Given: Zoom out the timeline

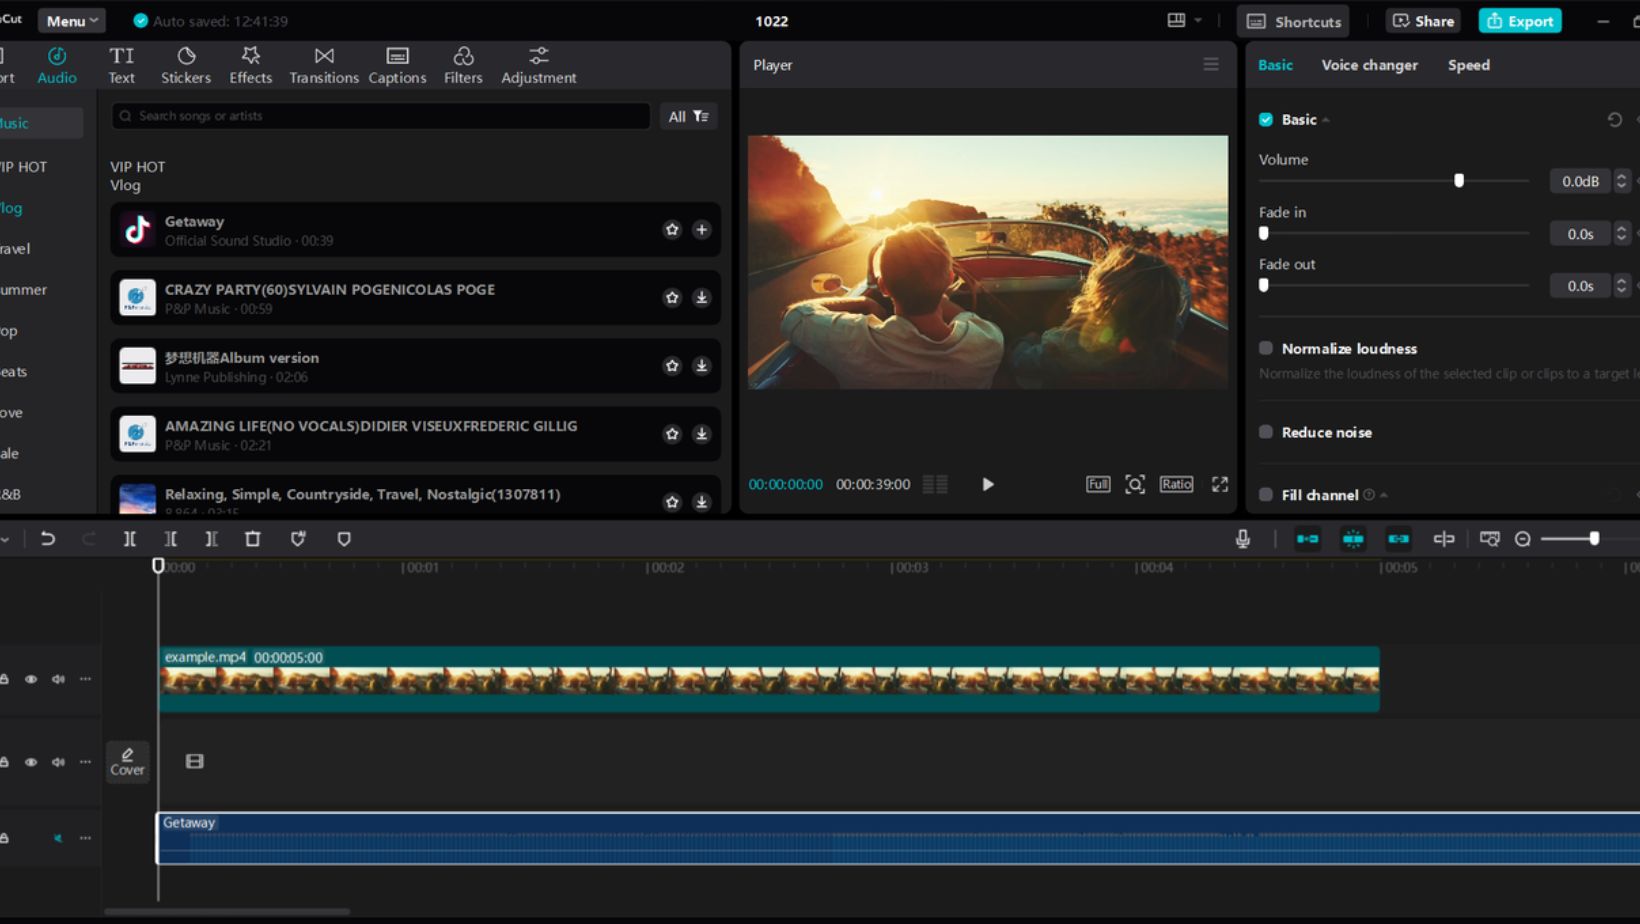Looking at the screenshot, I should click(x=1522, y=539).
